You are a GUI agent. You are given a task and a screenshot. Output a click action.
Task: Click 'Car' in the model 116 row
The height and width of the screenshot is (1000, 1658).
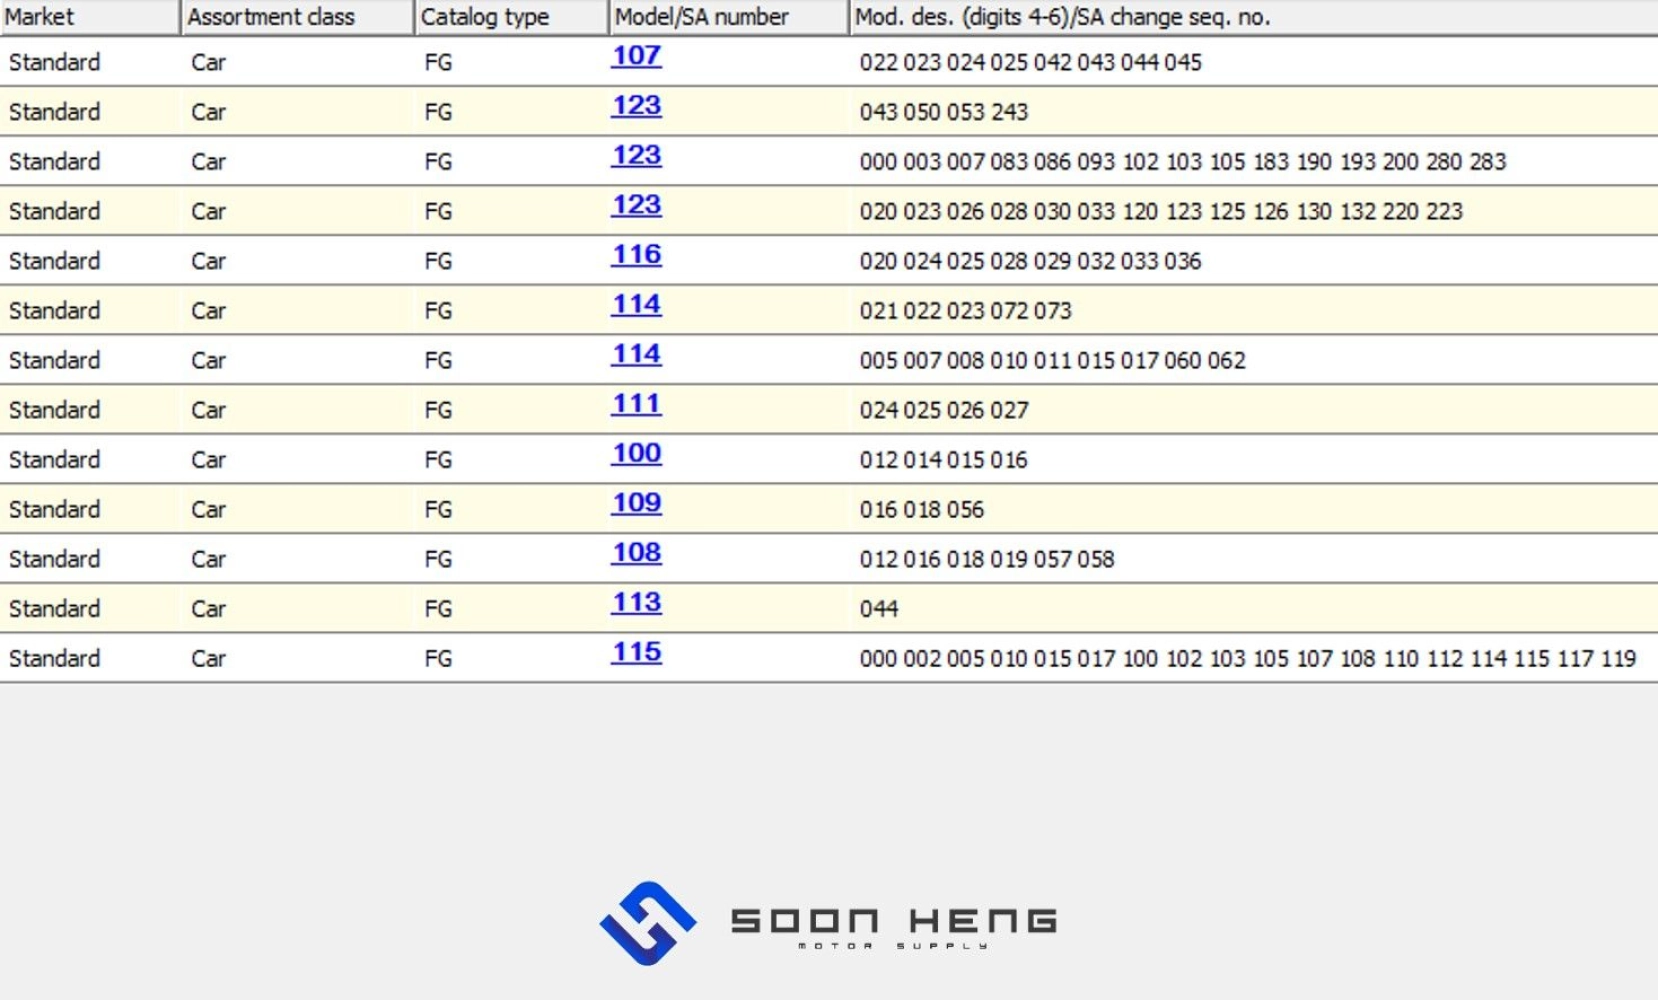pyautogui.click(x=208, y=261)
